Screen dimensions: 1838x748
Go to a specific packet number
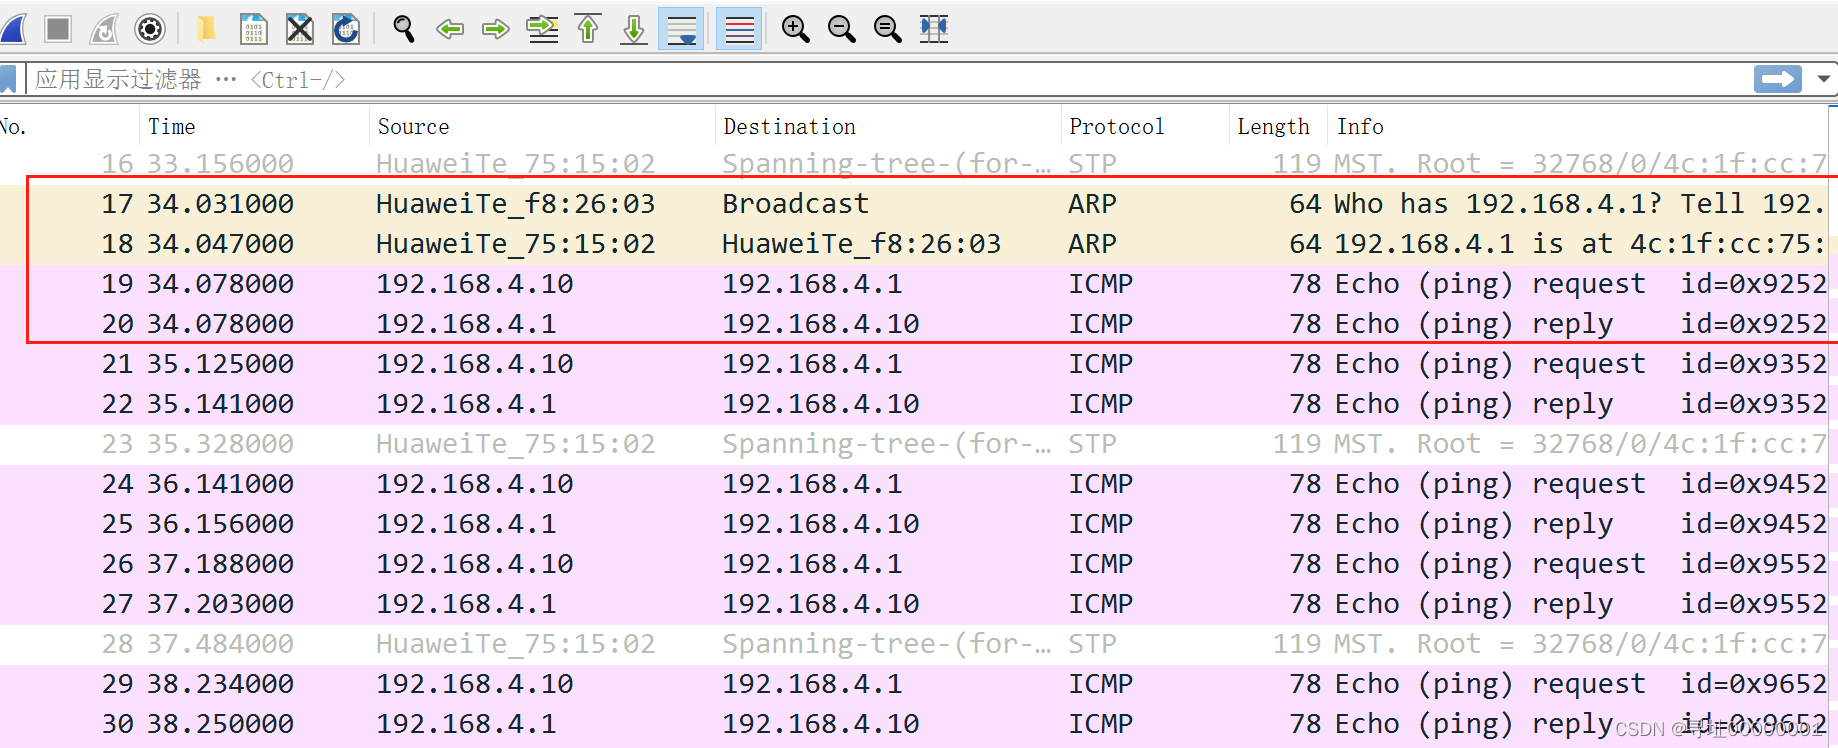[x=543, y=29]
